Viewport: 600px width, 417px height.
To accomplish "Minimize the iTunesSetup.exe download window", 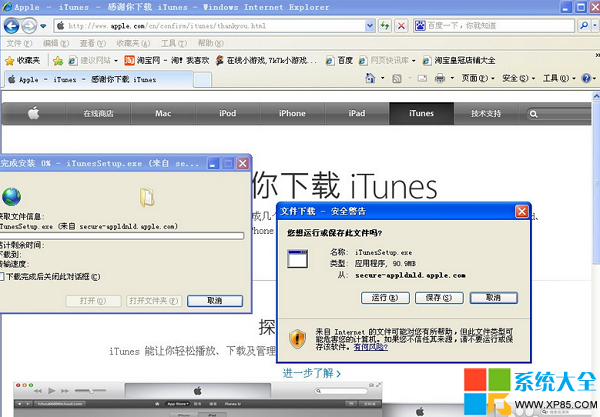I will click(213, 164).
